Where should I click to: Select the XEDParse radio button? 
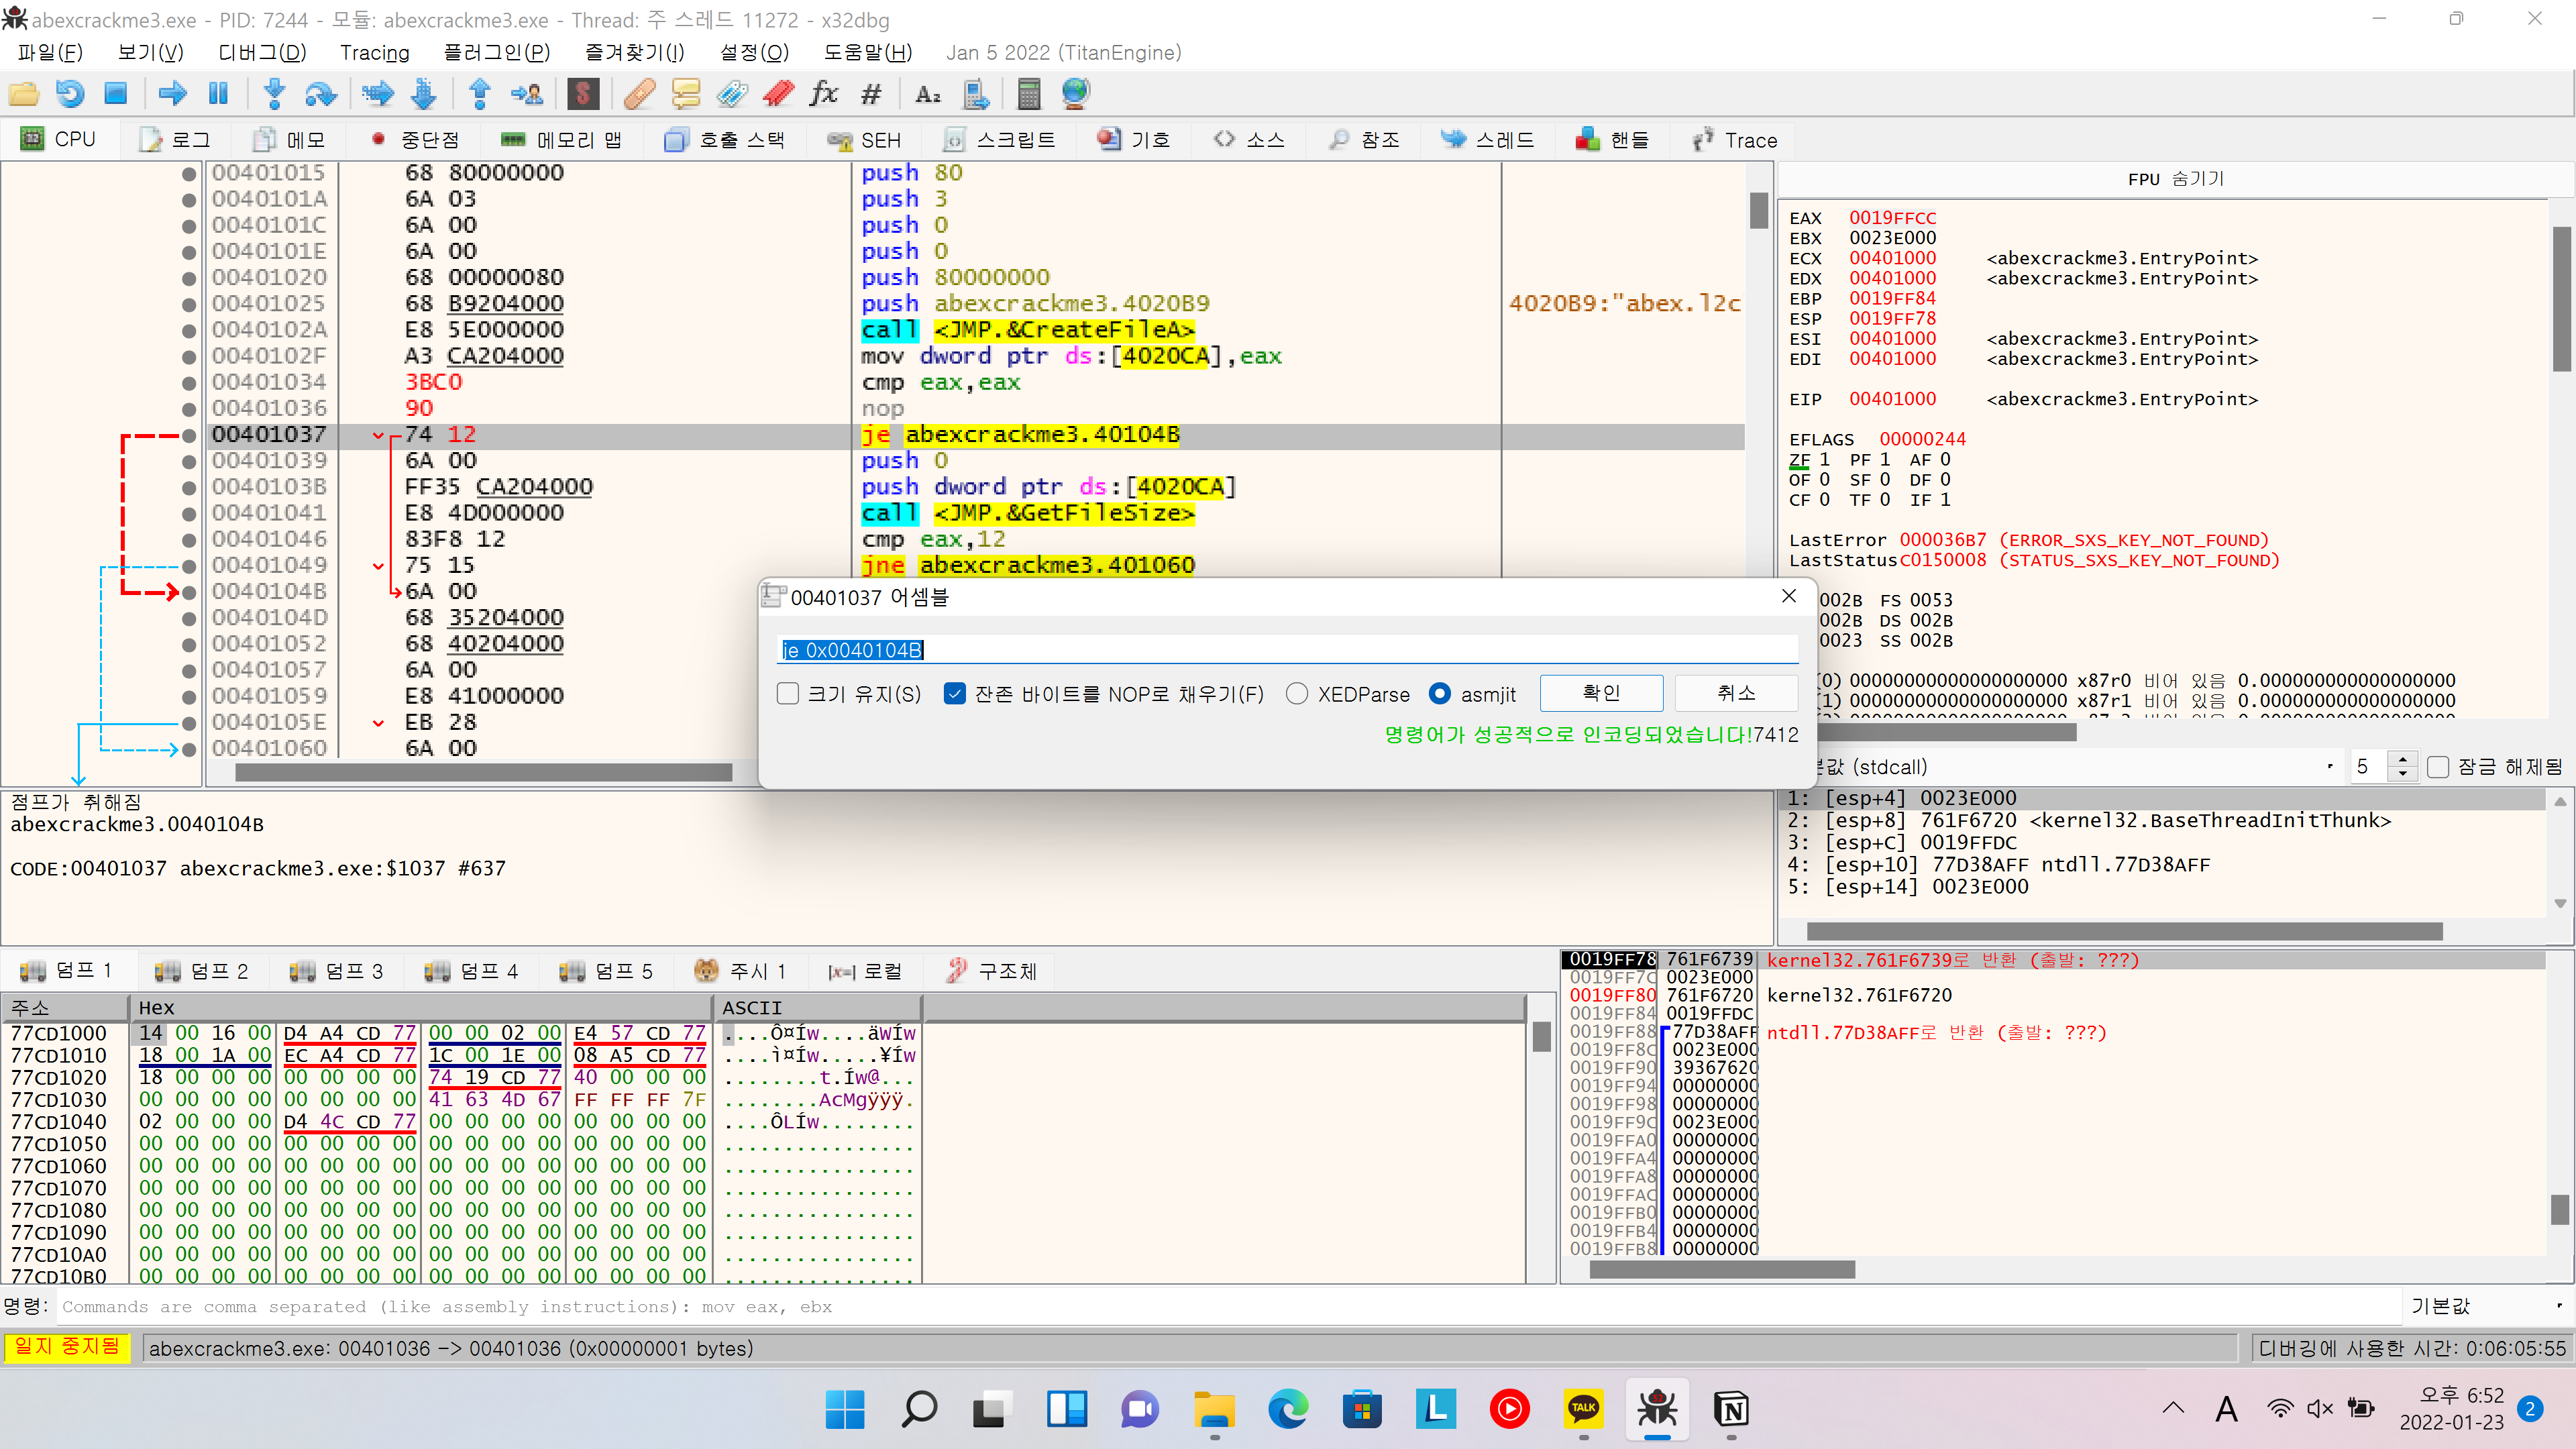(x=1297, y=694)
